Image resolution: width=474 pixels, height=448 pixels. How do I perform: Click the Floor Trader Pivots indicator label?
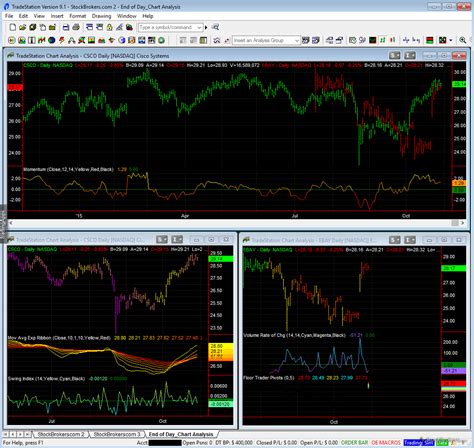pyautogui.click(x=269, y=378)
